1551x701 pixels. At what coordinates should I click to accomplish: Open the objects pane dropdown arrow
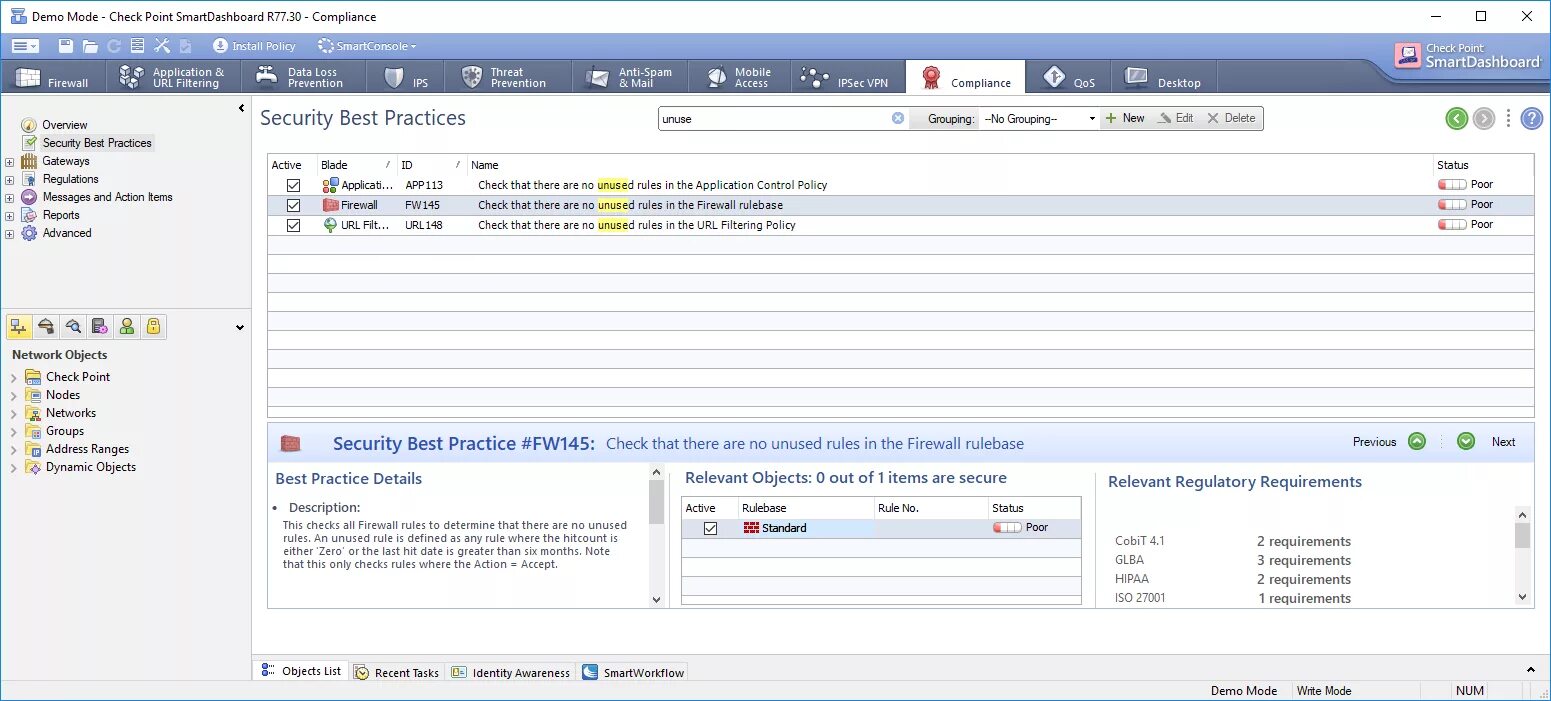point(240,327)
